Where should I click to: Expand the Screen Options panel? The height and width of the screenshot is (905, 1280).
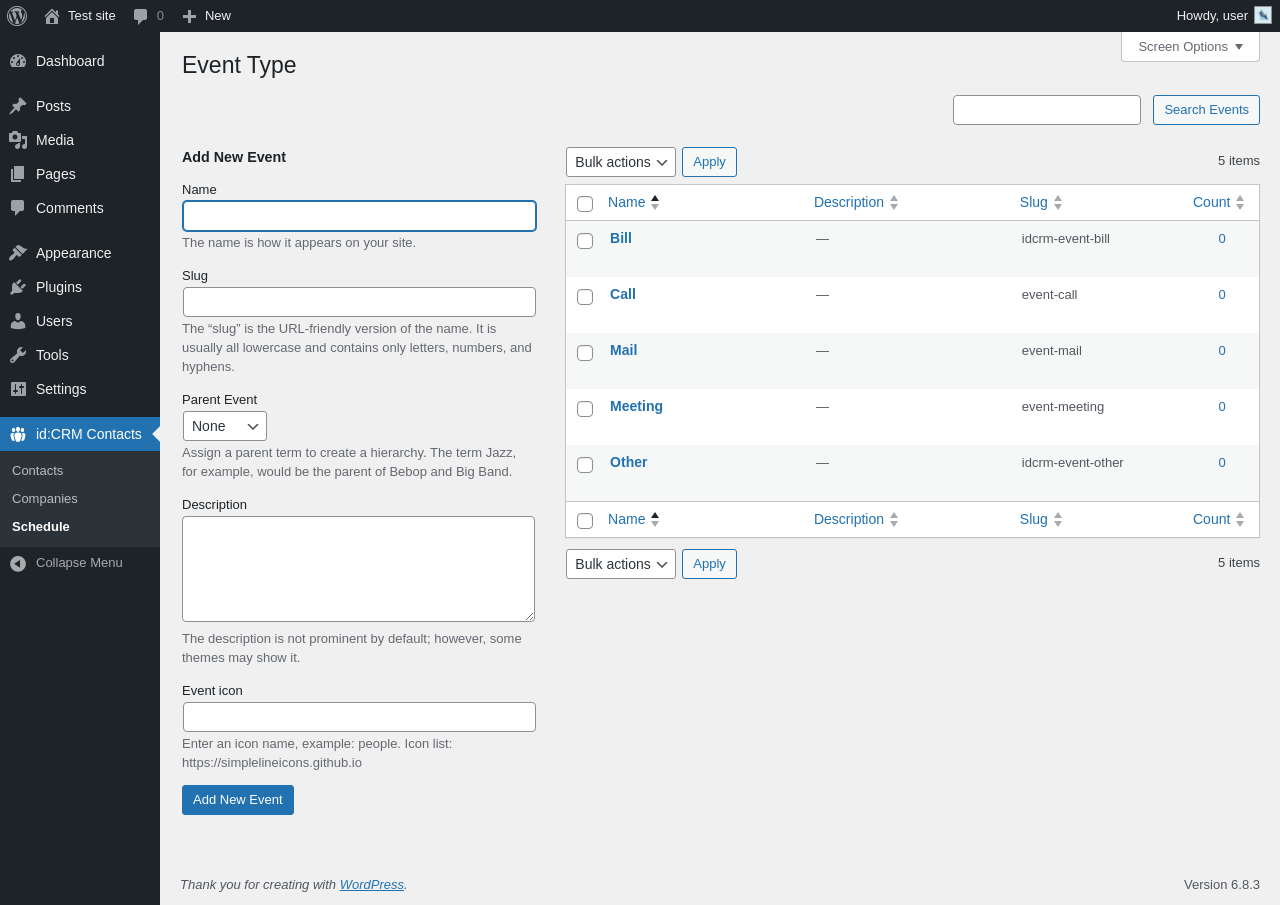click(x=1190, y=46)
